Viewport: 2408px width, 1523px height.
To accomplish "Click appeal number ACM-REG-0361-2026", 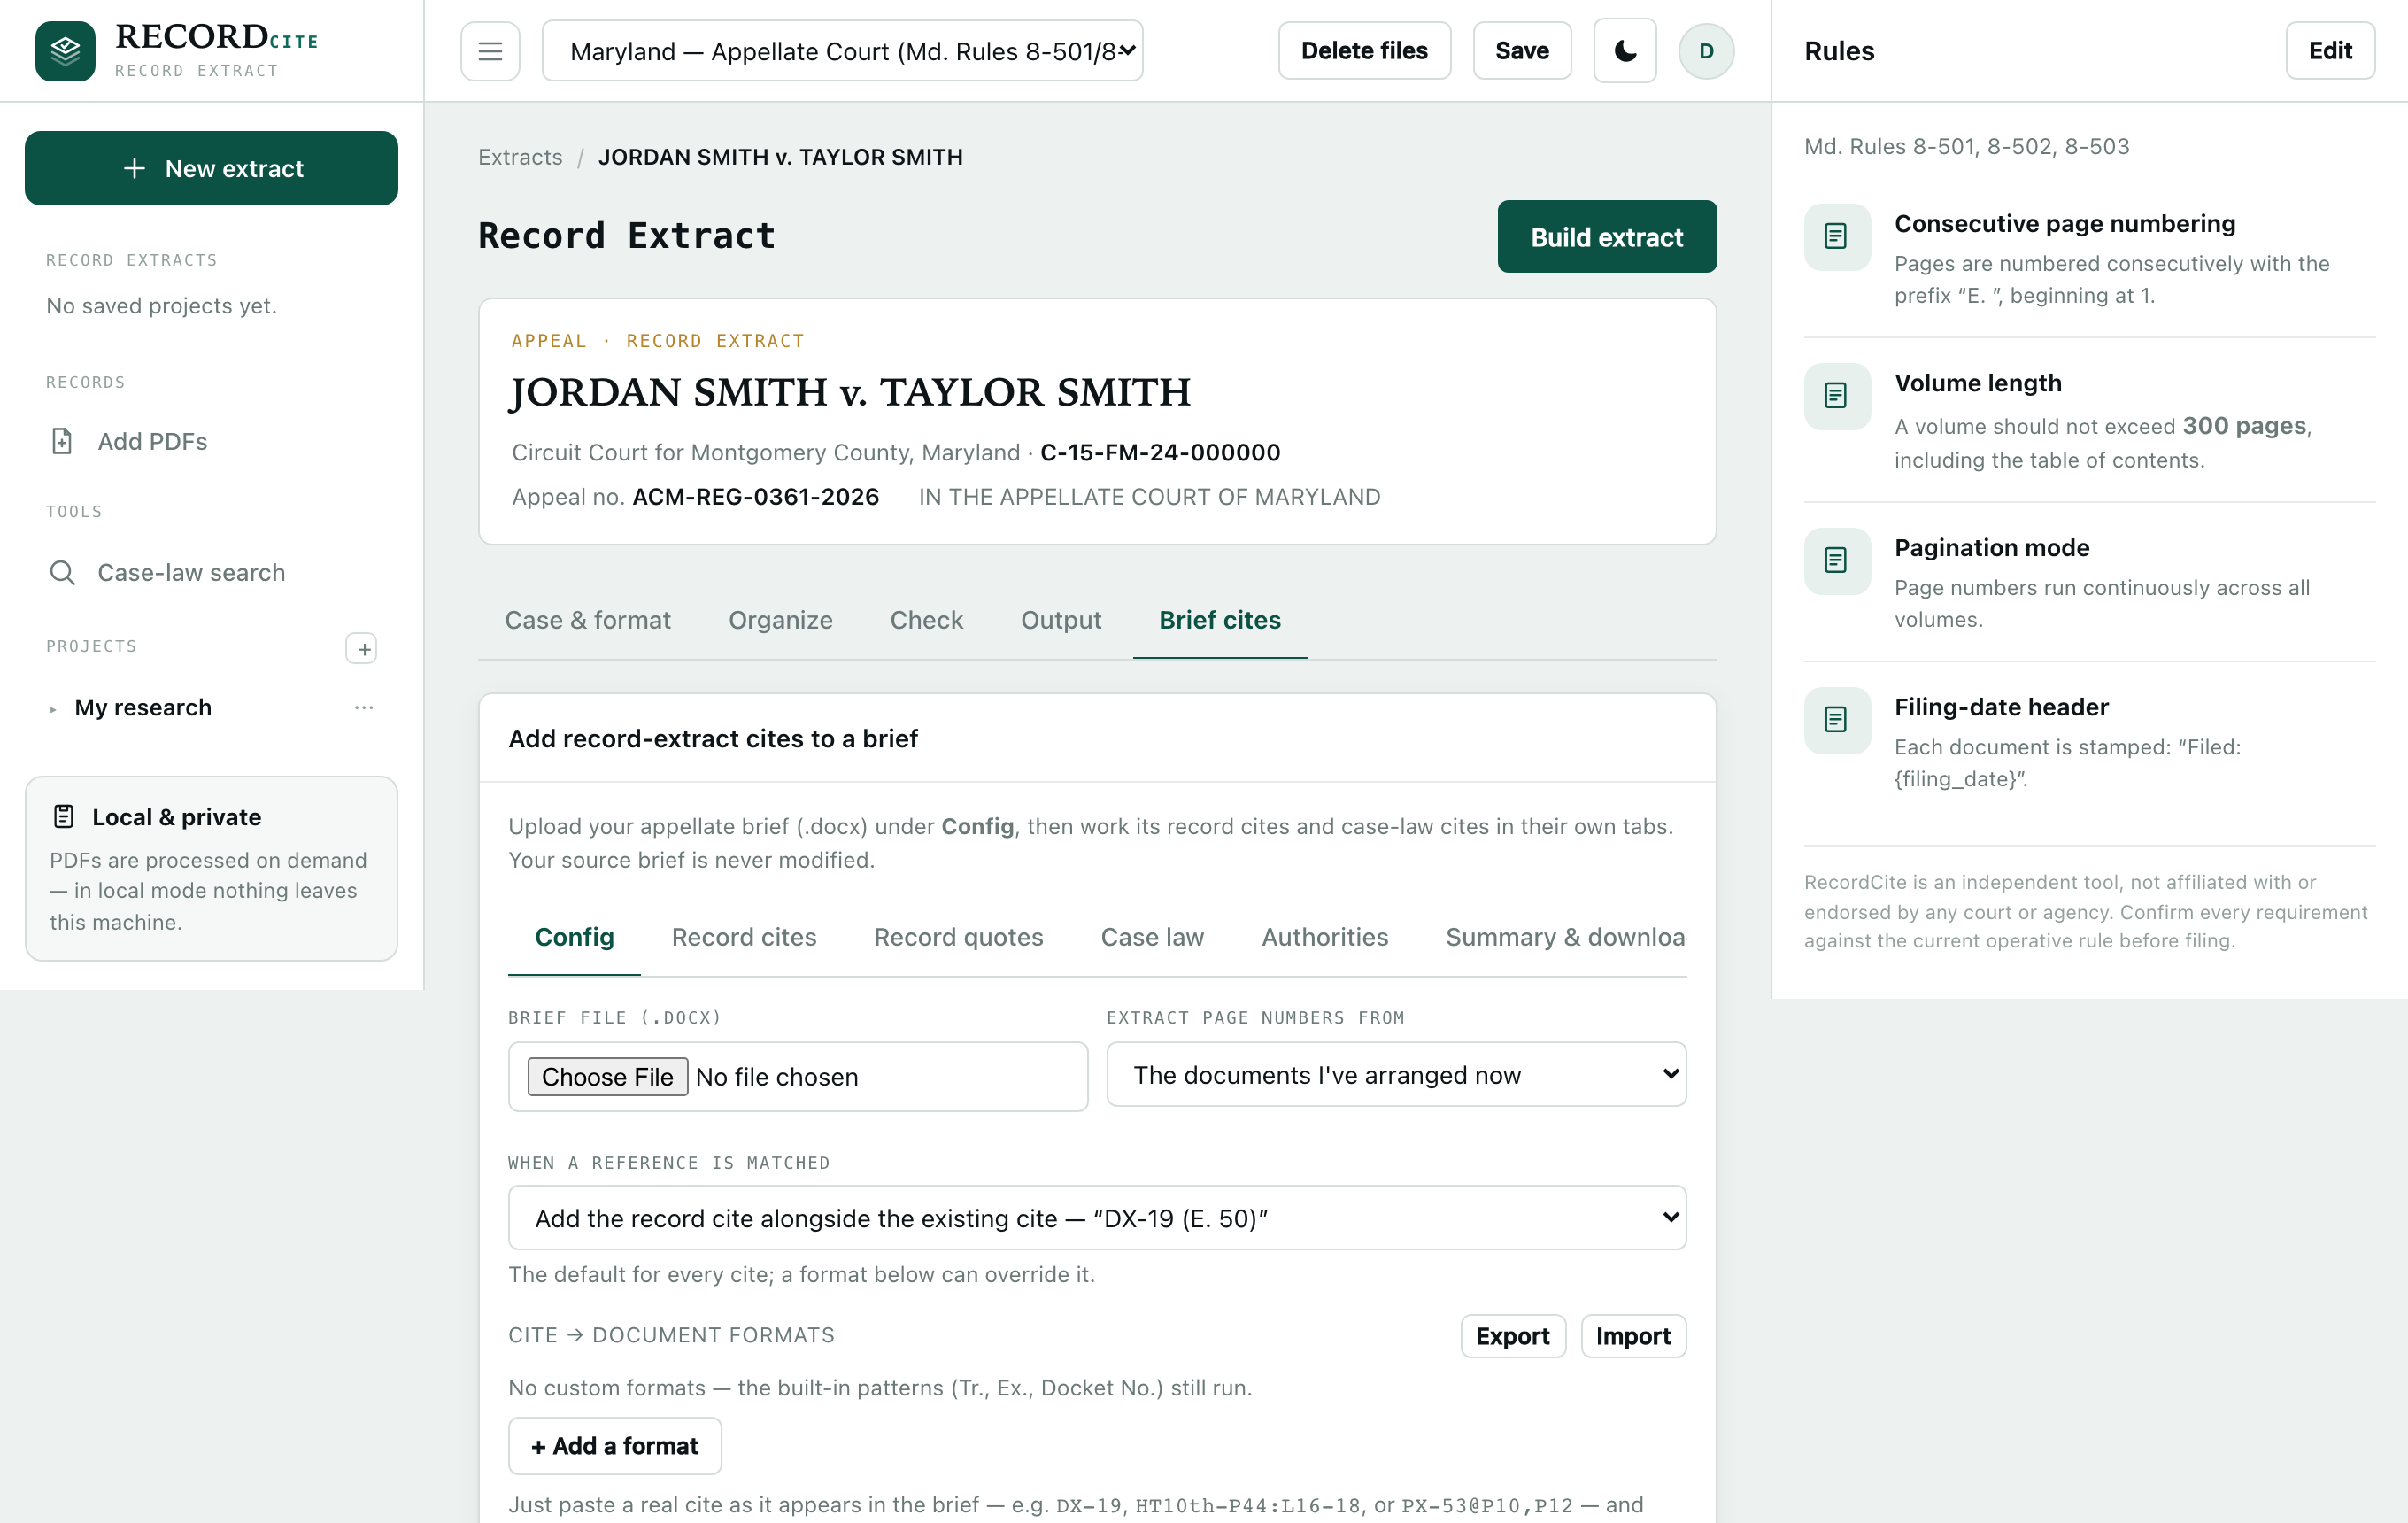I will [x=756, y=497].
